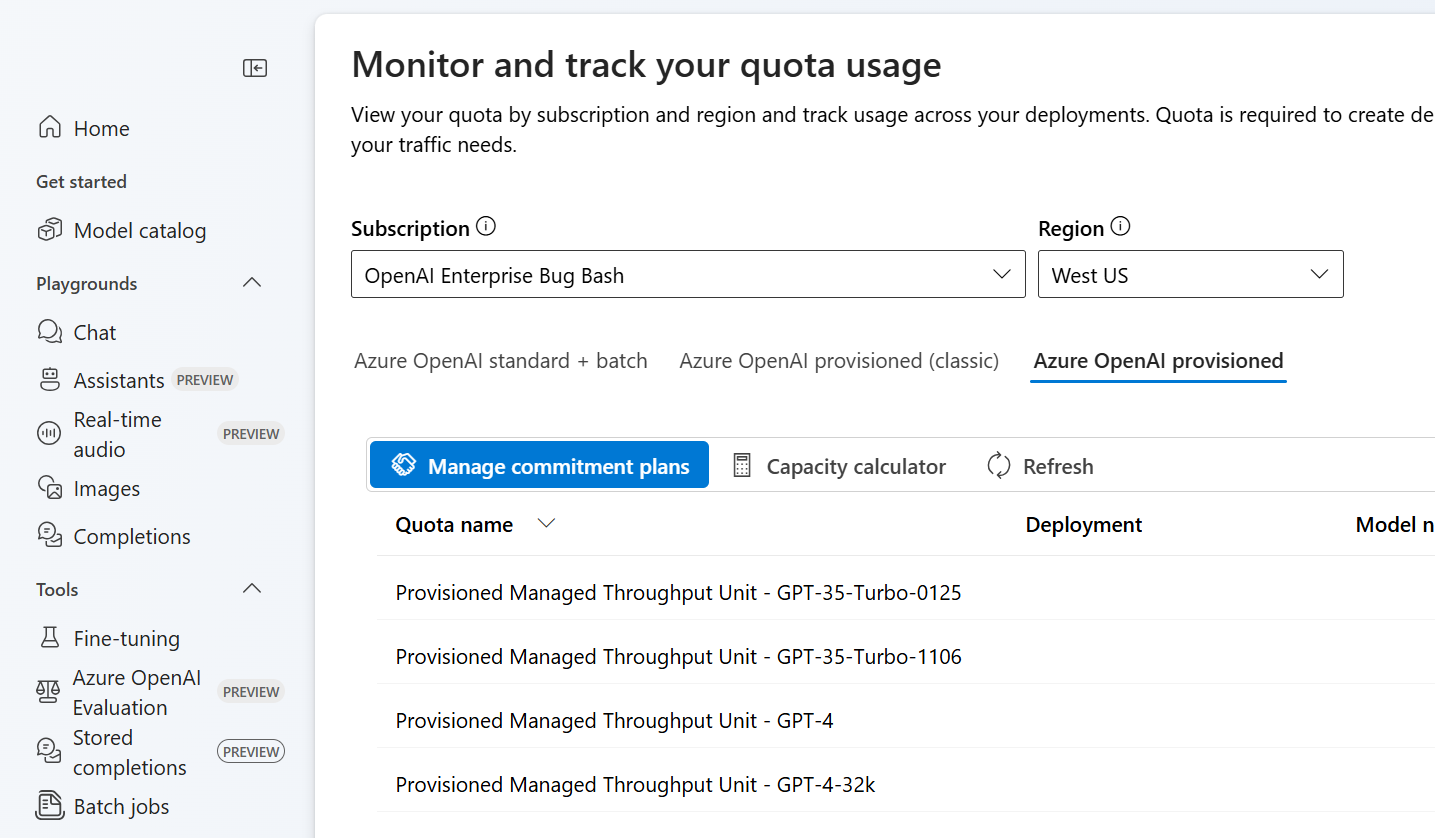Switch to Azure OpenAI provisioned (classic) tab
Screen dimensions: 1435x838
(x=839, y=361)
